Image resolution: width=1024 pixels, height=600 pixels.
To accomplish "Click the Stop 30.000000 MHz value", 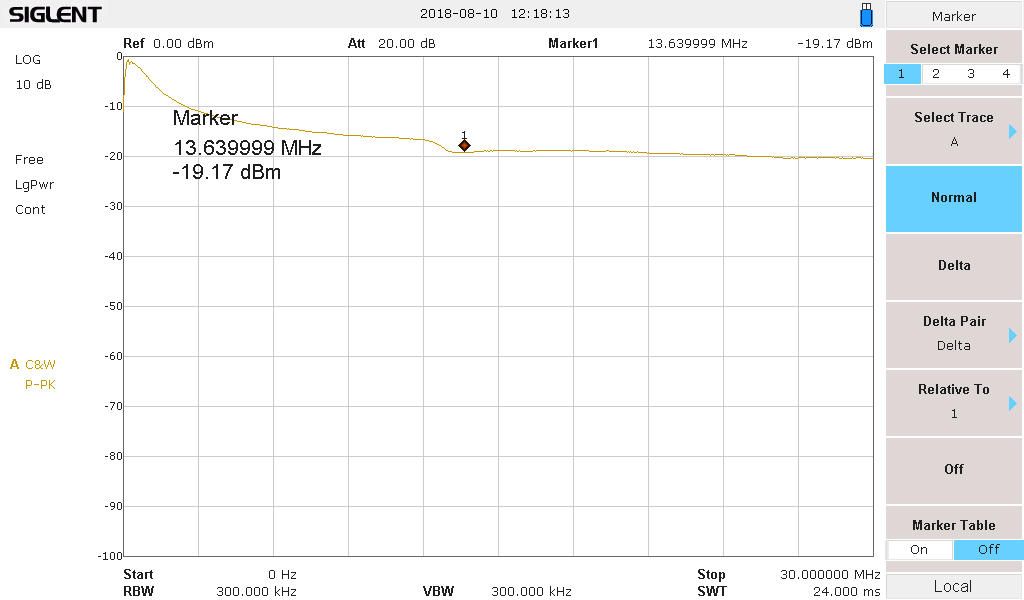I will pyautogui.click(x=830, y=575).
